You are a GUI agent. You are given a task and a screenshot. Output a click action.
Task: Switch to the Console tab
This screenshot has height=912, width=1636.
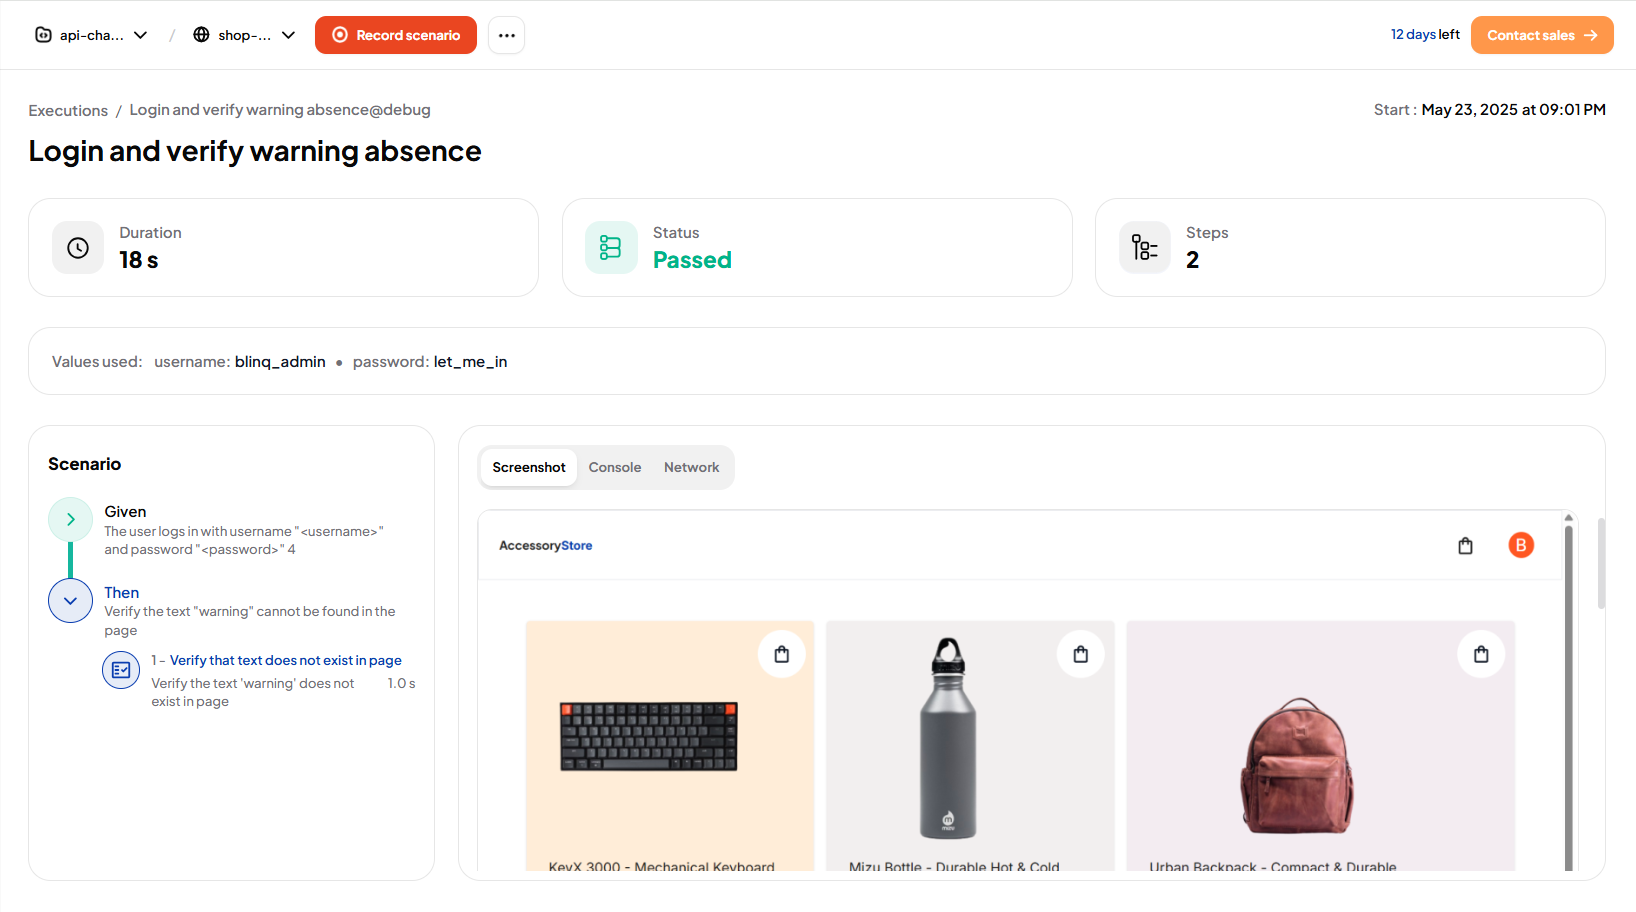coord(615,468)
